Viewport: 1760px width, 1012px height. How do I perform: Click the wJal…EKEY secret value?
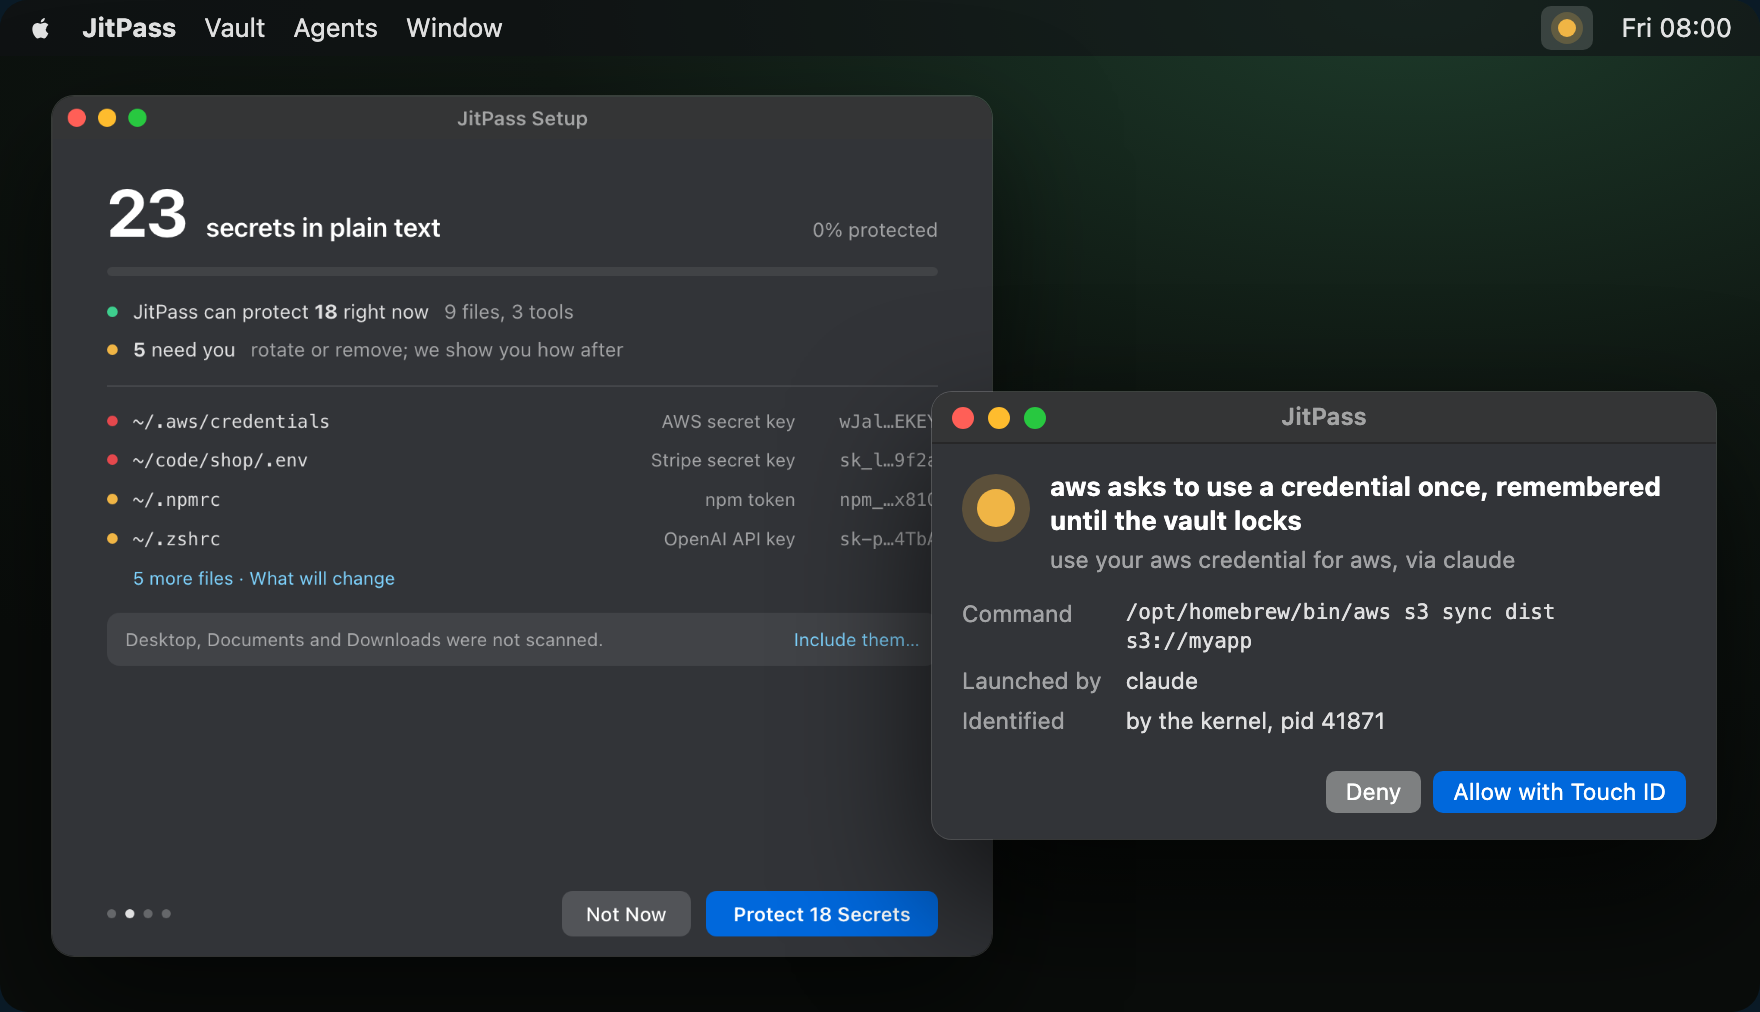click(886, 422)
